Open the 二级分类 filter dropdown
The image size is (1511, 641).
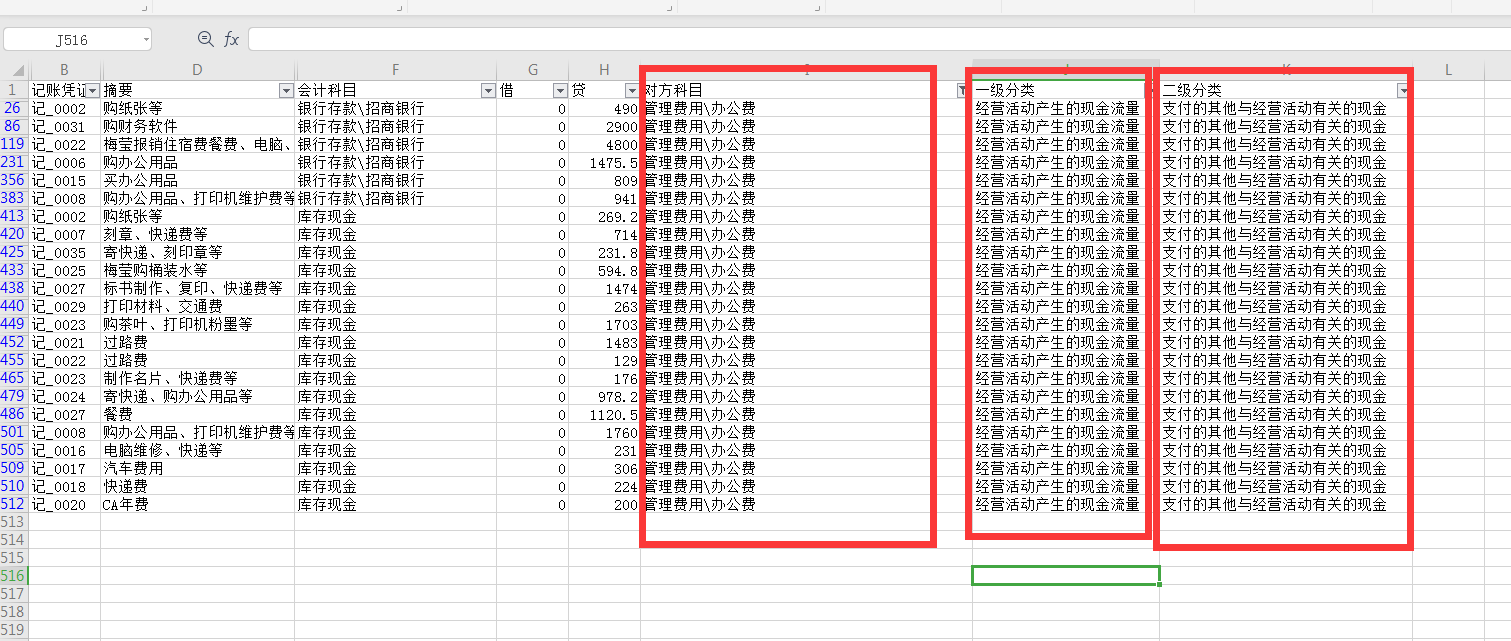click(1403, 91)
